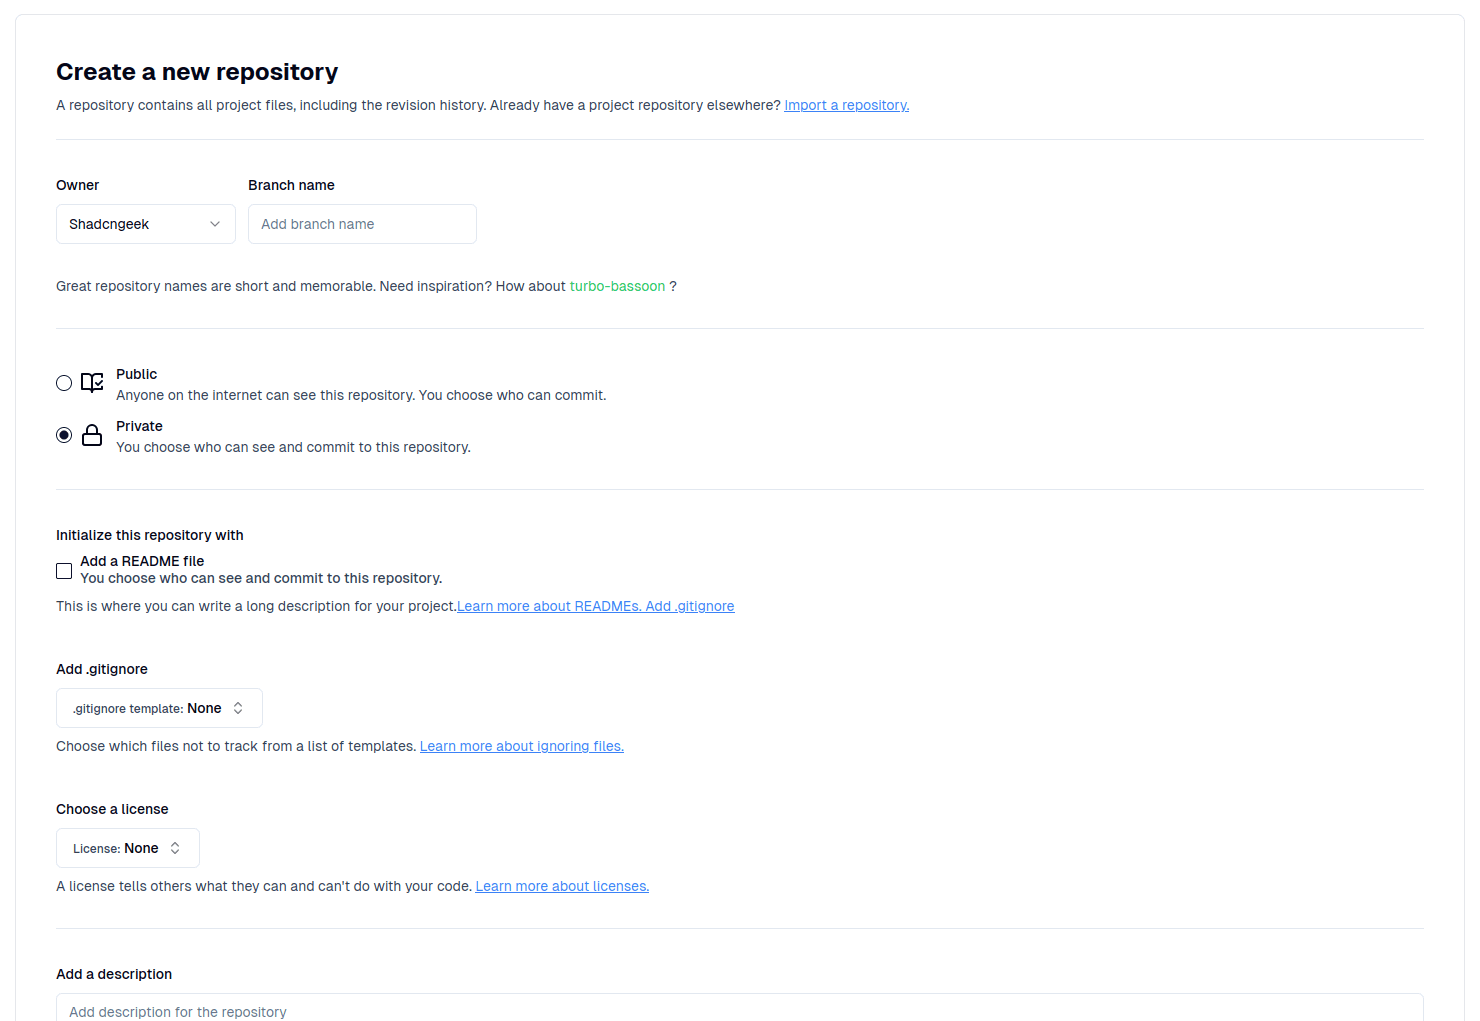The height and width of the screenshot is (1021, 1480).
Task: Click the open book icon beside Public
Action: (92, 383)
